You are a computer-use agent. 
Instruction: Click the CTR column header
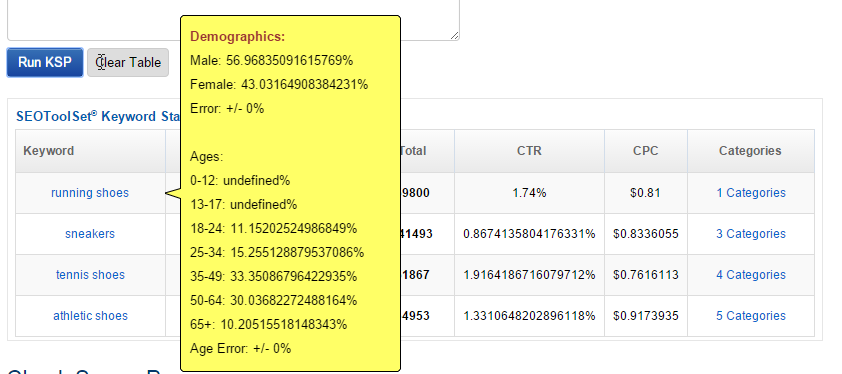coord(529,151)
